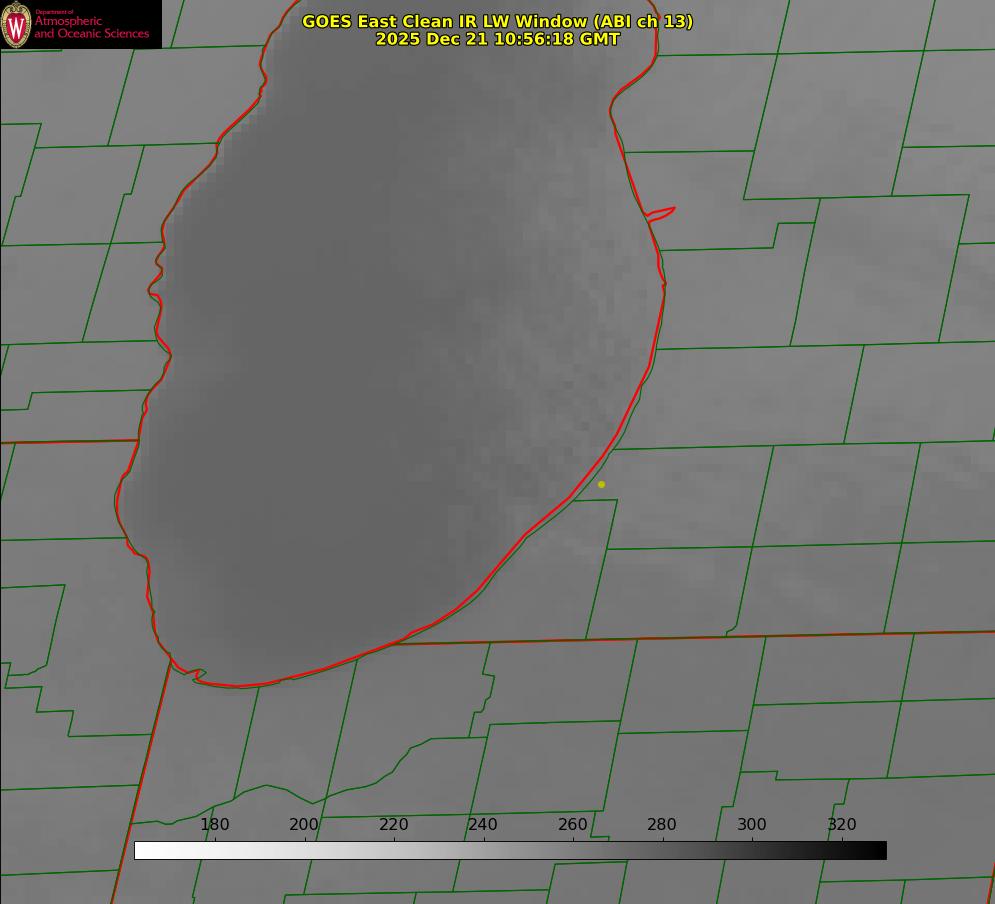This screenshot has height=904, width=995.
Task: Click the 200 colorbar label
Action: (304, 824)
